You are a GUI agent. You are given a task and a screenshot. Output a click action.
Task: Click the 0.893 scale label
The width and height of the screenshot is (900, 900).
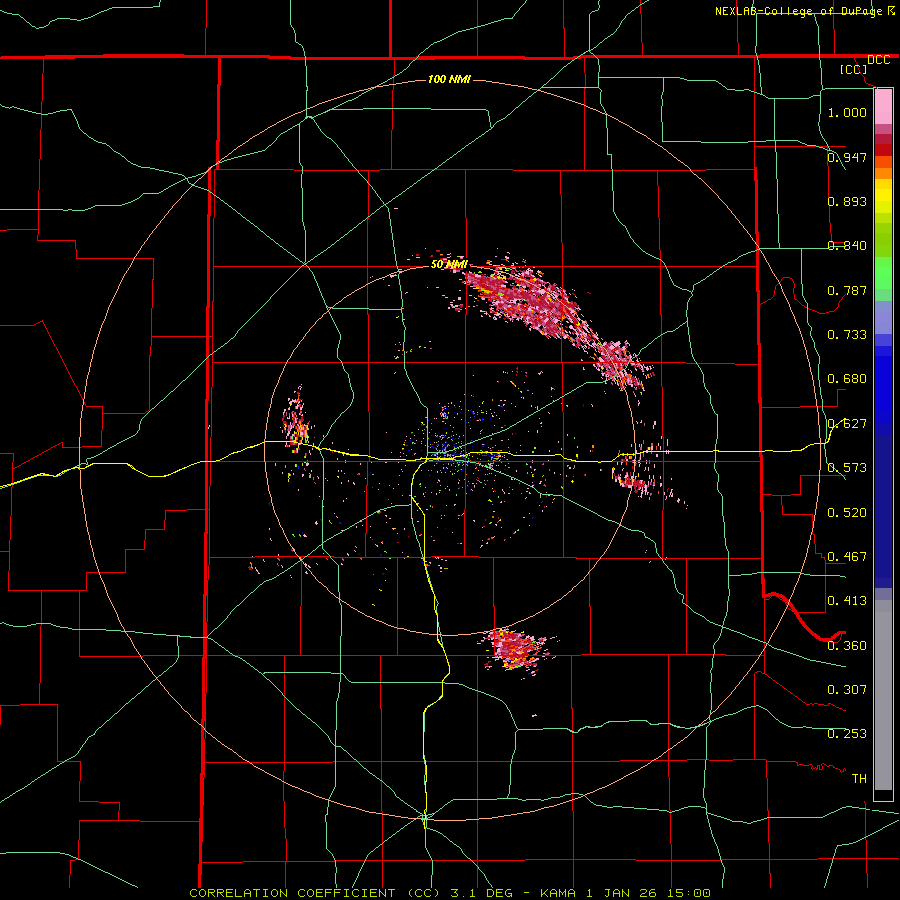[x=847, y=201]
